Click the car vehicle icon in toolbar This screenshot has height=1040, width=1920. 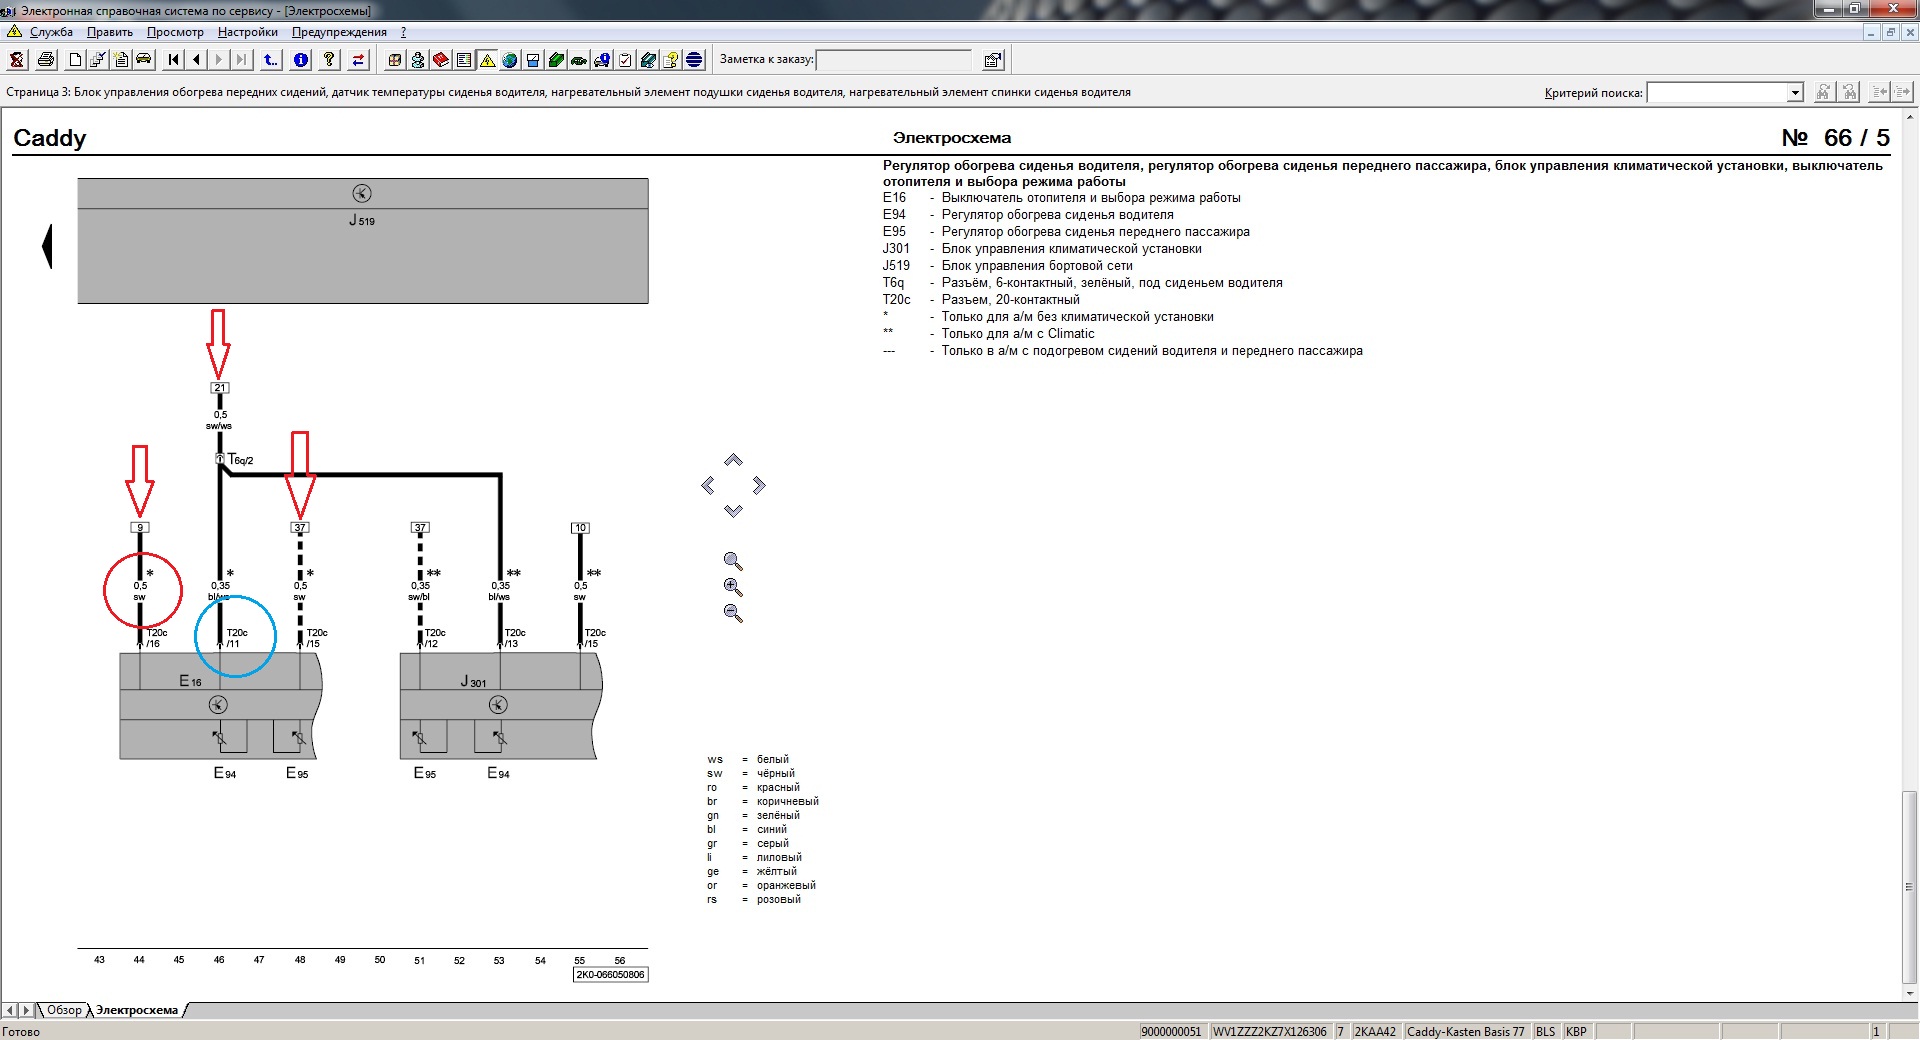pyautogui.click(x=144, y=60)
